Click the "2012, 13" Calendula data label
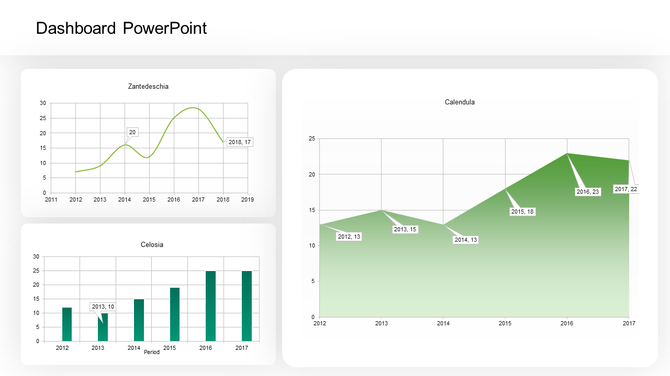The image size is (670, 376). point(349,236)
